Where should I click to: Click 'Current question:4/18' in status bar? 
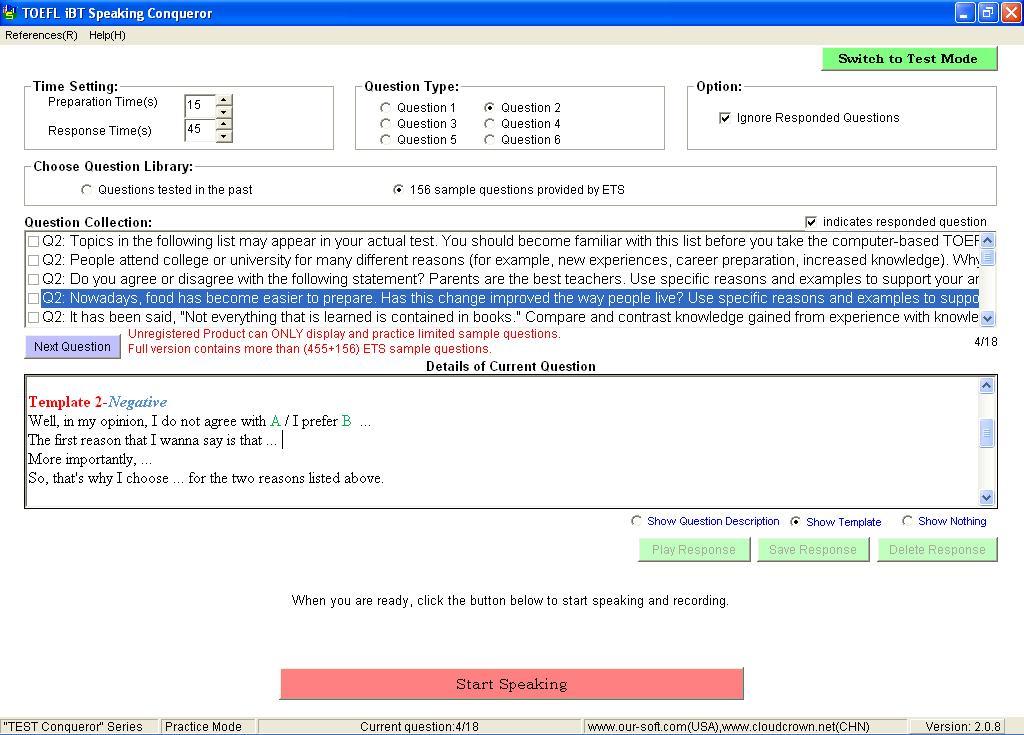[x=419, y=727]
